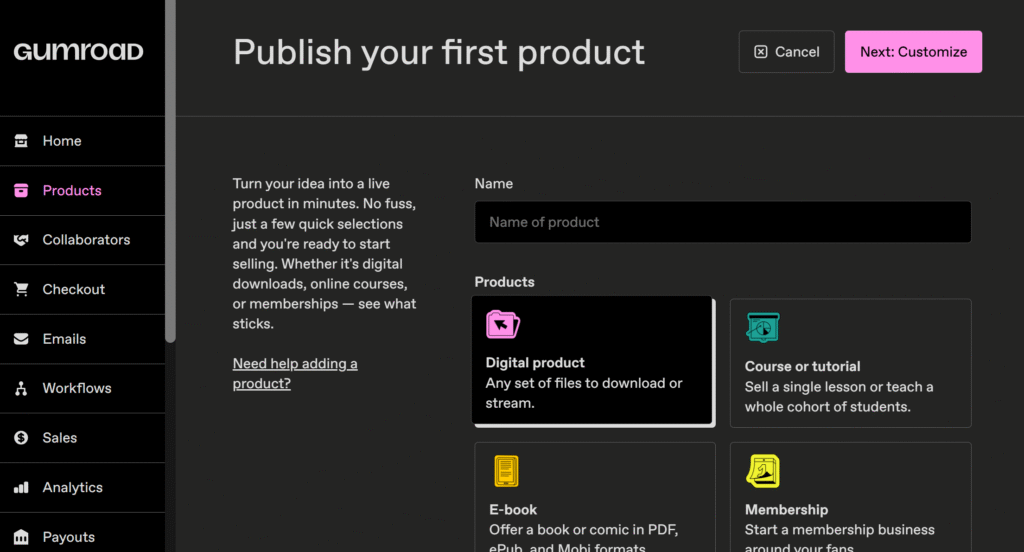Click "Offer a book or comic in PDF" text

click(x=583, y=538)
